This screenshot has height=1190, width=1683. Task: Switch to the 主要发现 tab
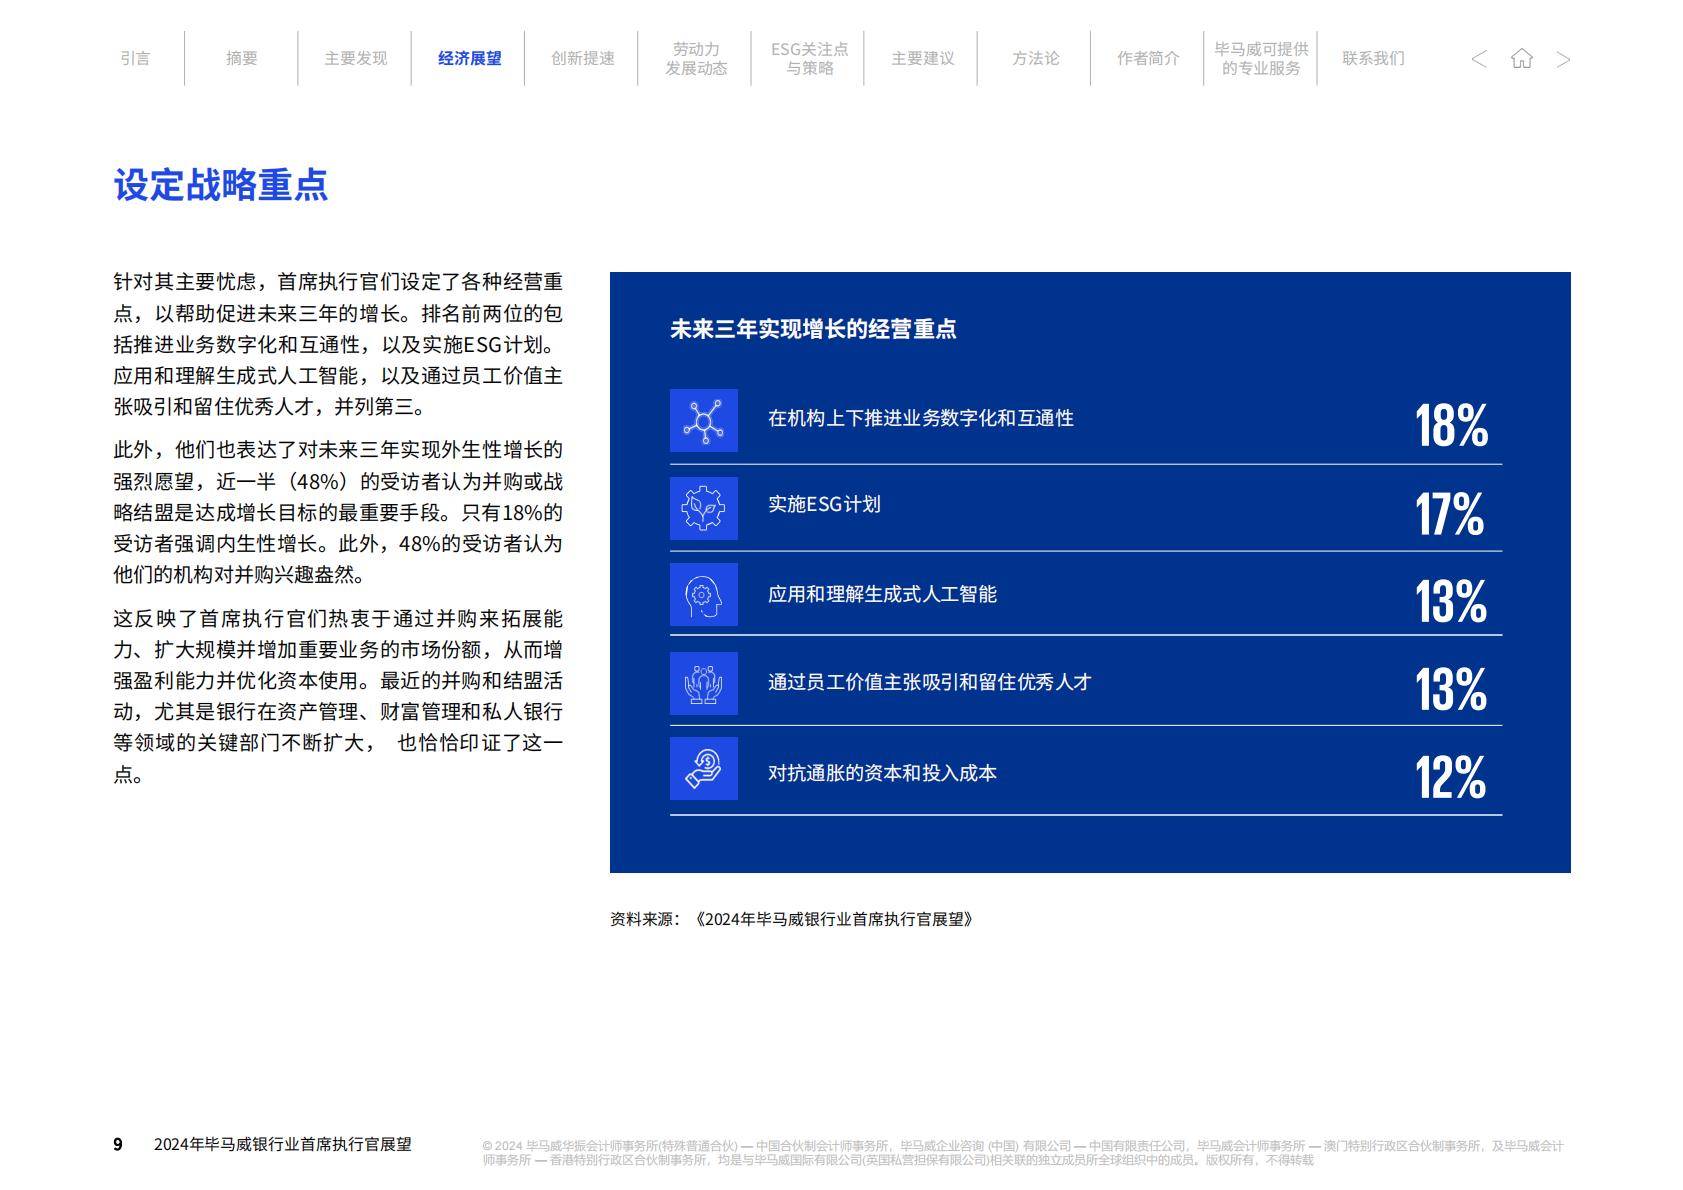[x=356, y=58]
